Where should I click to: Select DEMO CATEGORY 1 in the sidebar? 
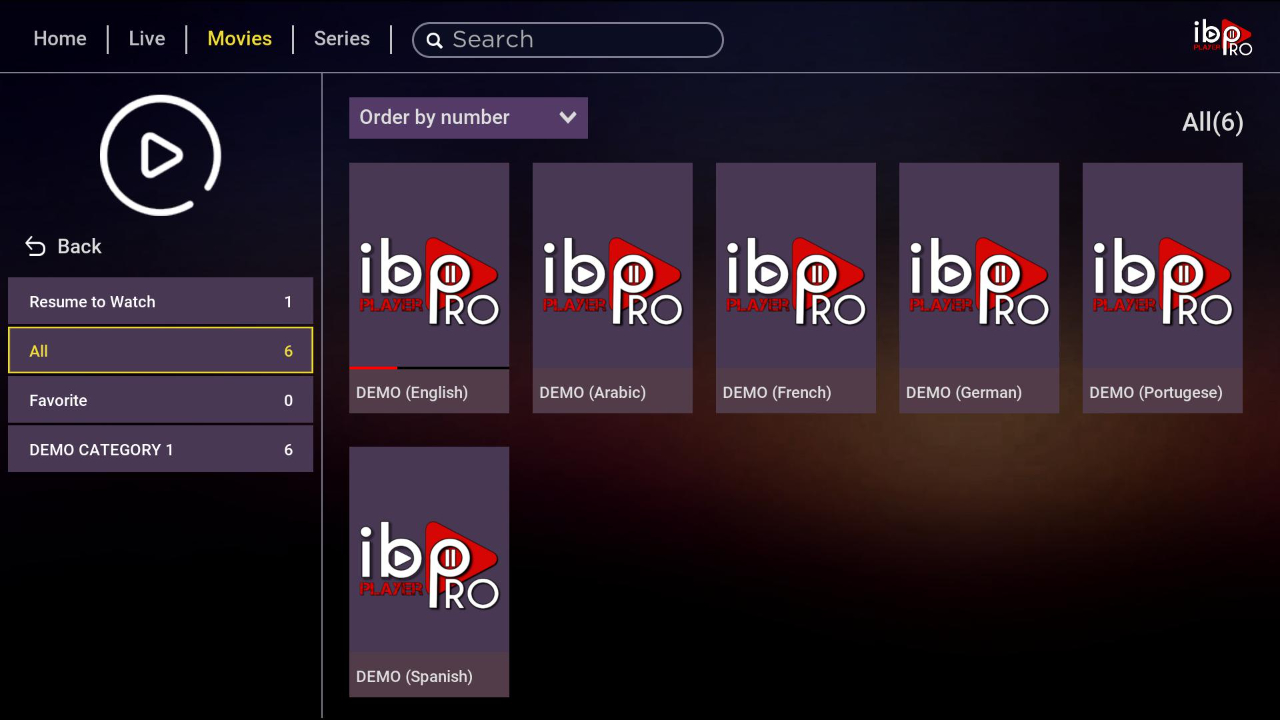pos(160,449)
